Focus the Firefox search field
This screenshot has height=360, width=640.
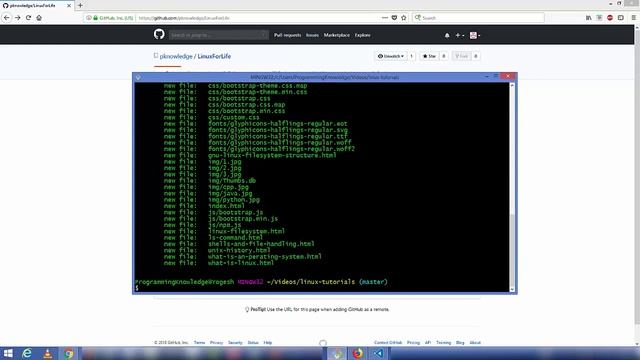point(478,18)
